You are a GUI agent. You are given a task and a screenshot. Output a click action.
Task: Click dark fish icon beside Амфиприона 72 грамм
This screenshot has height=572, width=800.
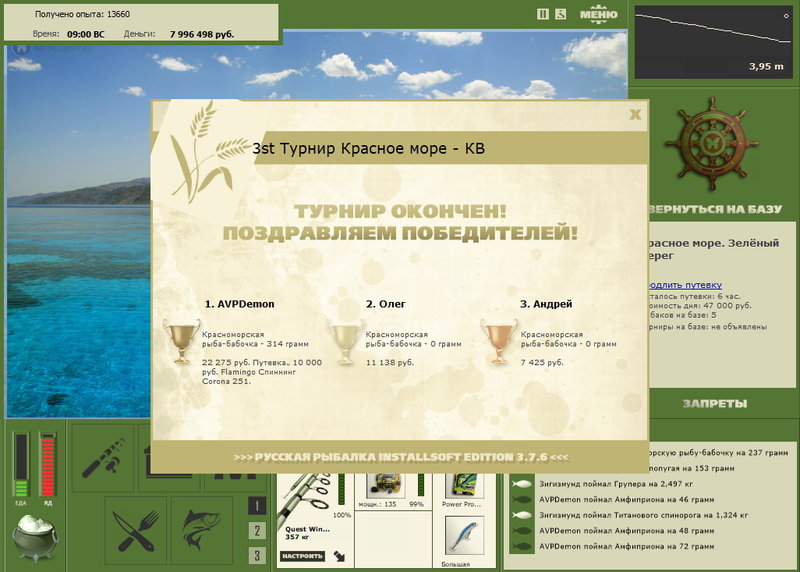[x=521, y=546]
